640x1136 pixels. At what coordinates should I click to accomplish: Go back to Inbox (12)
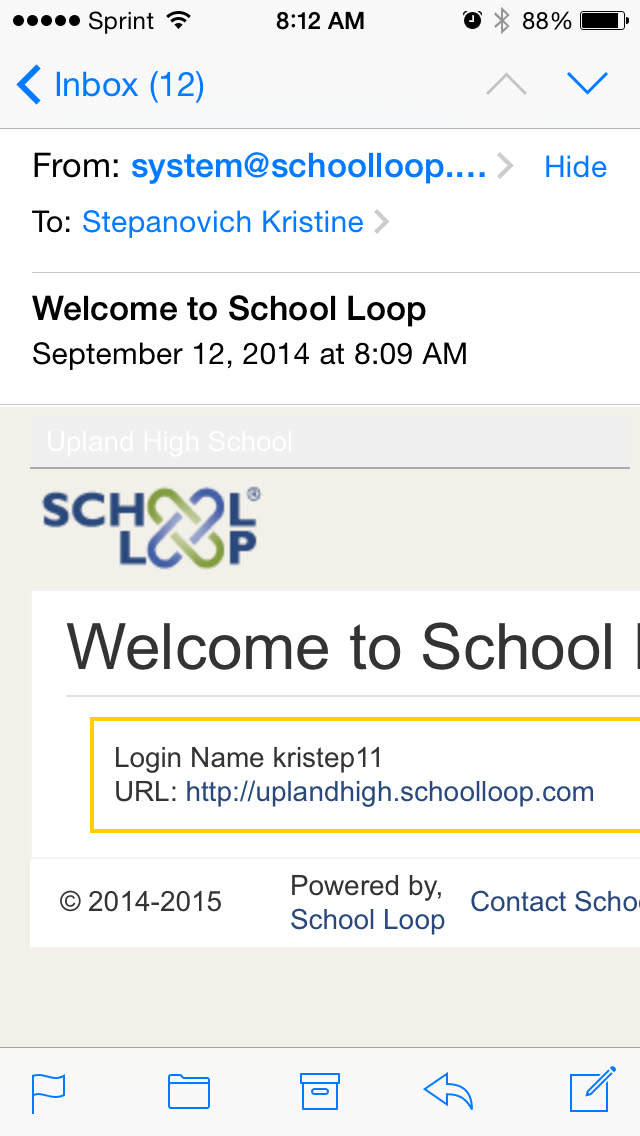(110, 85)
